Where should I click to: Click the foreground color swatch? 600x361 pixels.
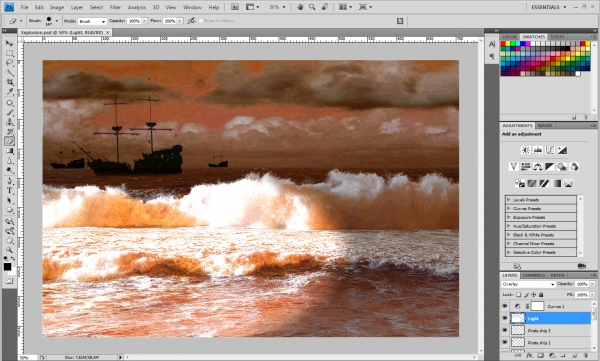click(x=7, y=266)
